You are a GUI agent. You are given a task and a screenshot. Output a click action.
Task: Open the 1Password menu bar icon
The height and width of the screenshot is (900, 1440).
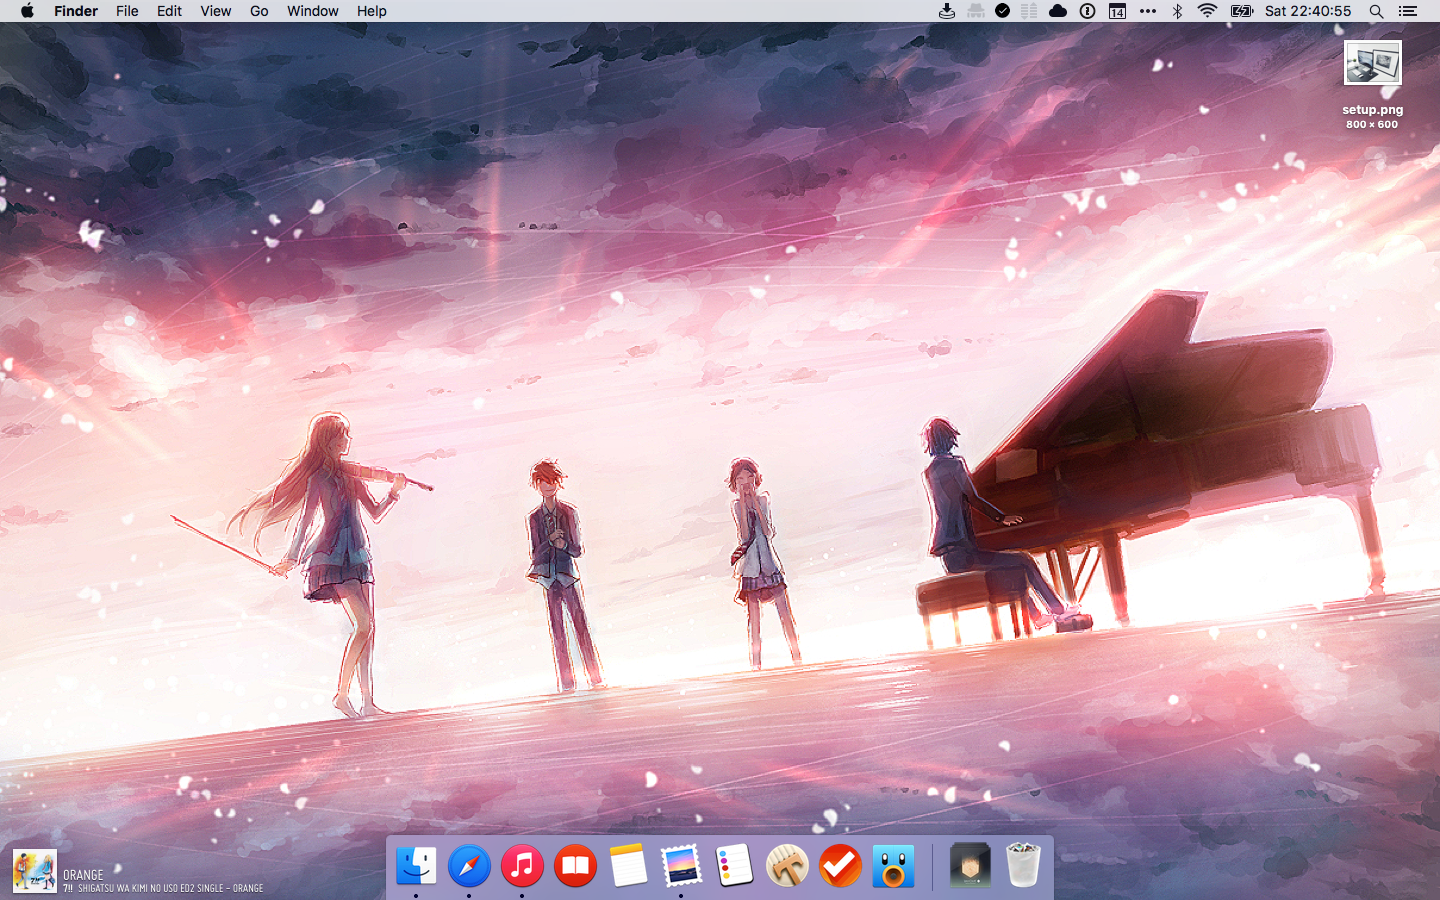click(x=1087, y=11)
